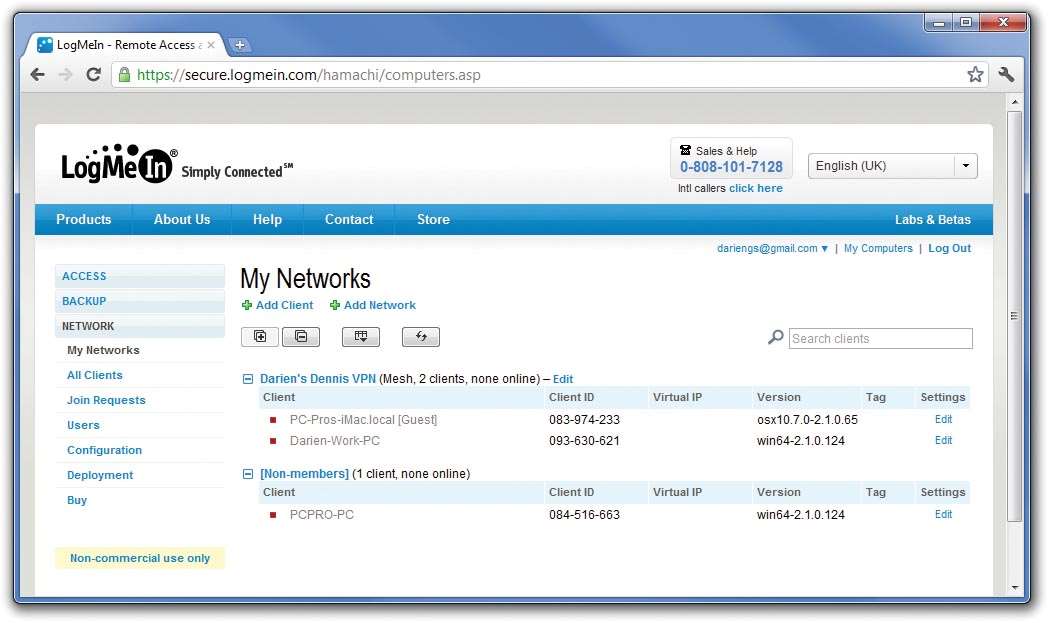Open Configuration in sidebar
This screenshot has width=1049, height=623.
pos(104,450)
